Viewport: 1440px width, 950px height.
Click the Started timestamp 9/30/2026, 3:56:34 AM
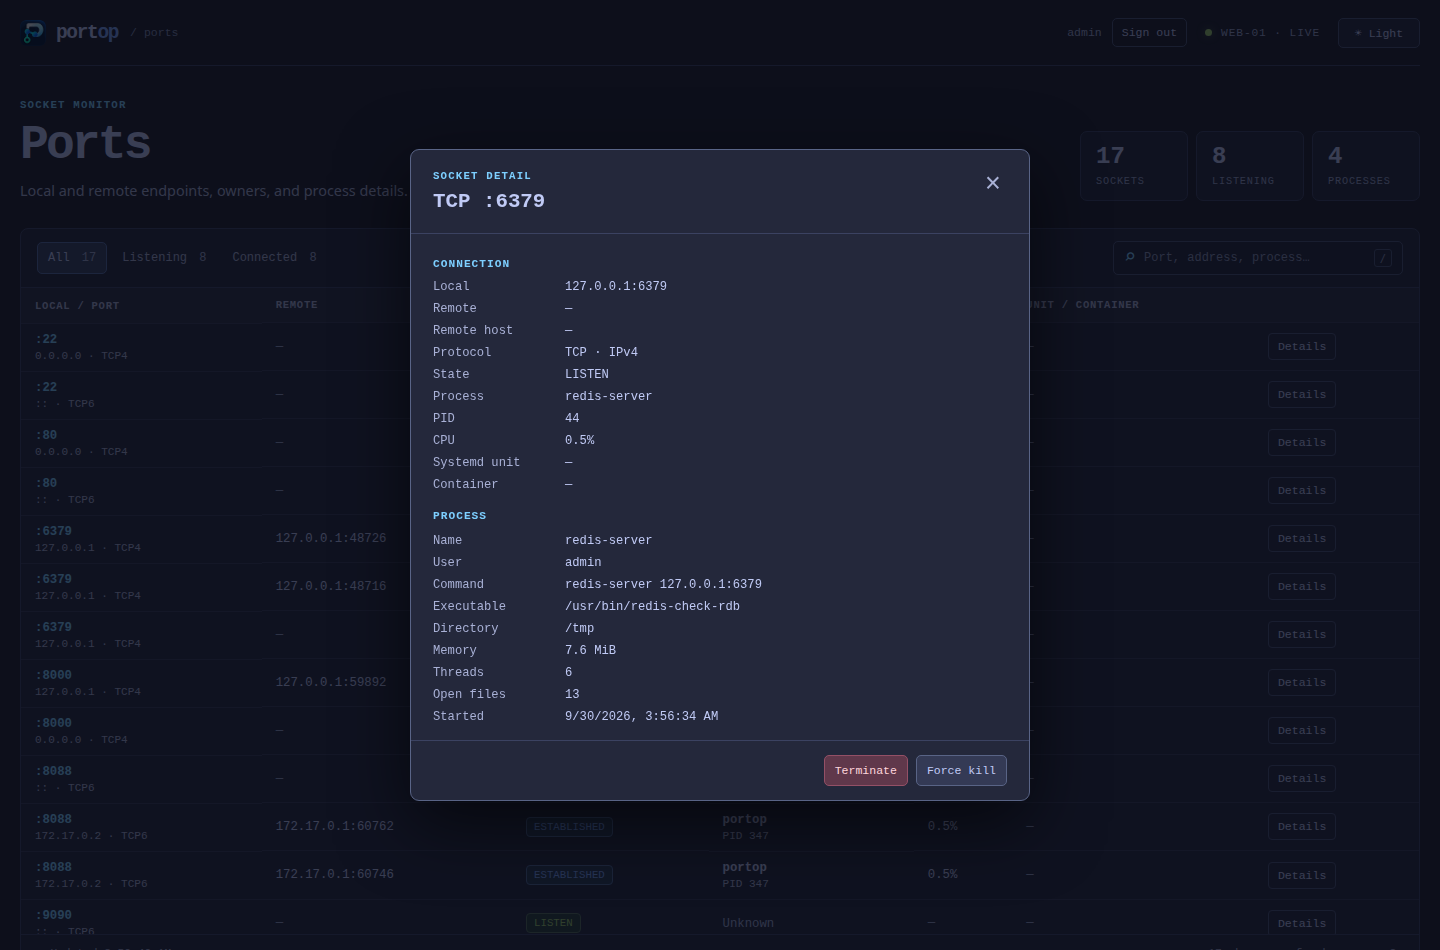coord(641,716)
